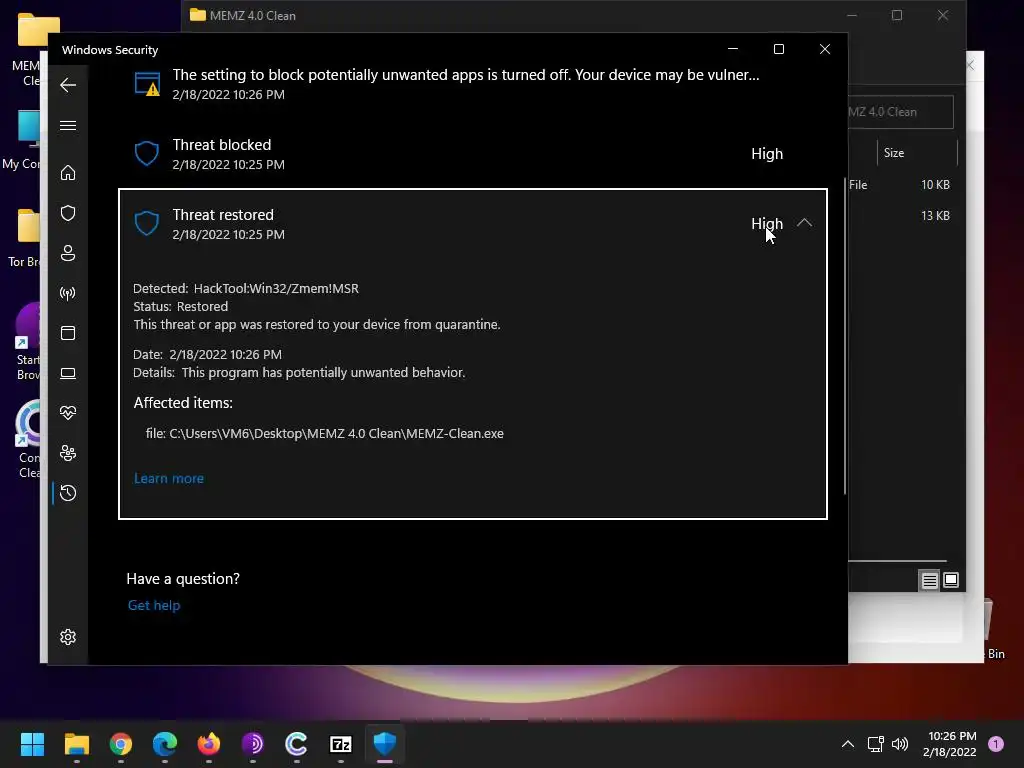Open the notification badge in taskbar
The image size is (1024, 768).
pyautogui.click(x=996, y=744)
